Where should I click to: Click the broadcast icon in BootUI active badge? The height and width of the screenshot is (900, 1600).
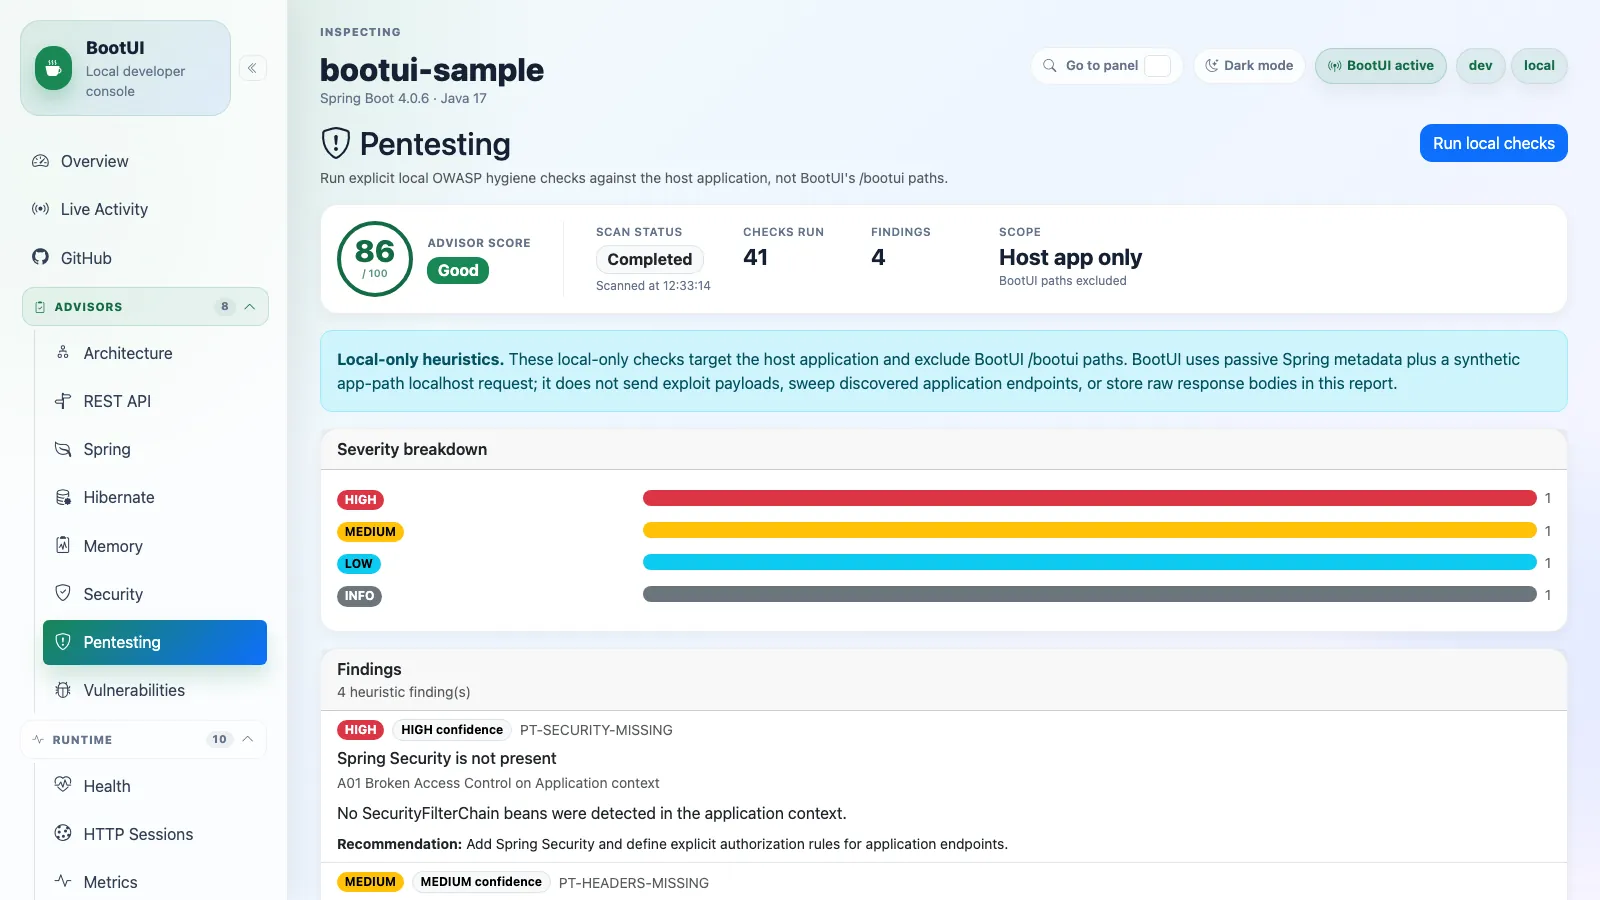click(1335, 66)
